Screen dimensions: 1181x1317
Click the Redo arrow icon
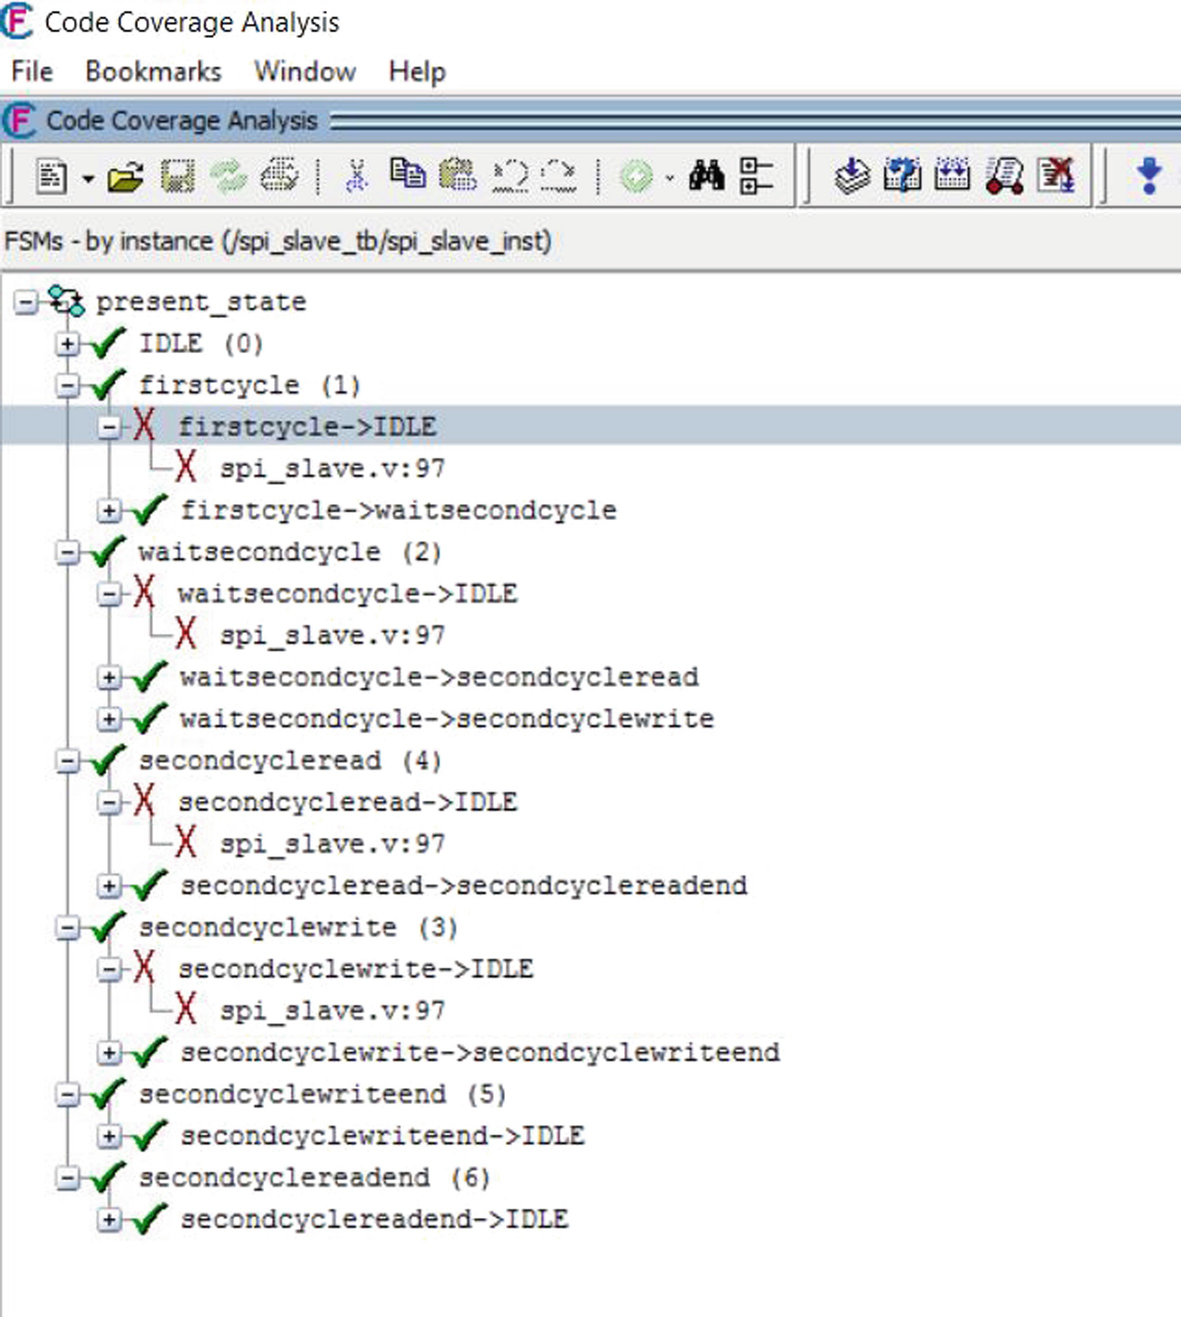point(559,177)
